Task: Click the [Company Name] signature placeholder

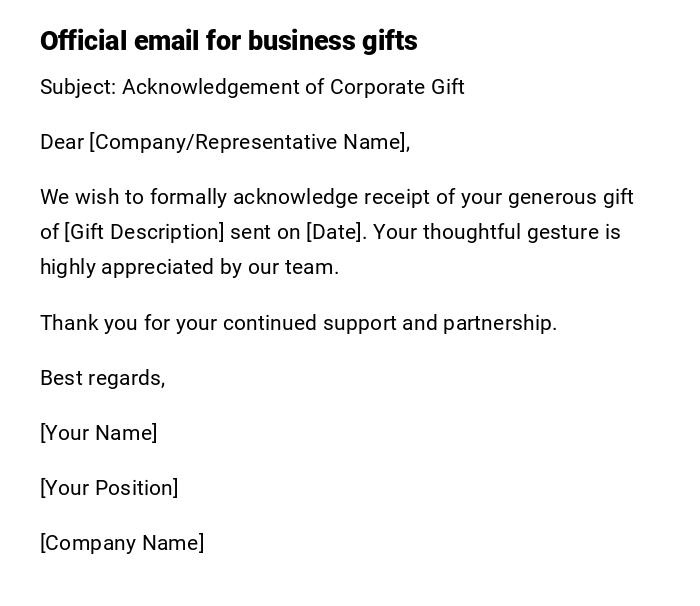Action: point(122,543)
